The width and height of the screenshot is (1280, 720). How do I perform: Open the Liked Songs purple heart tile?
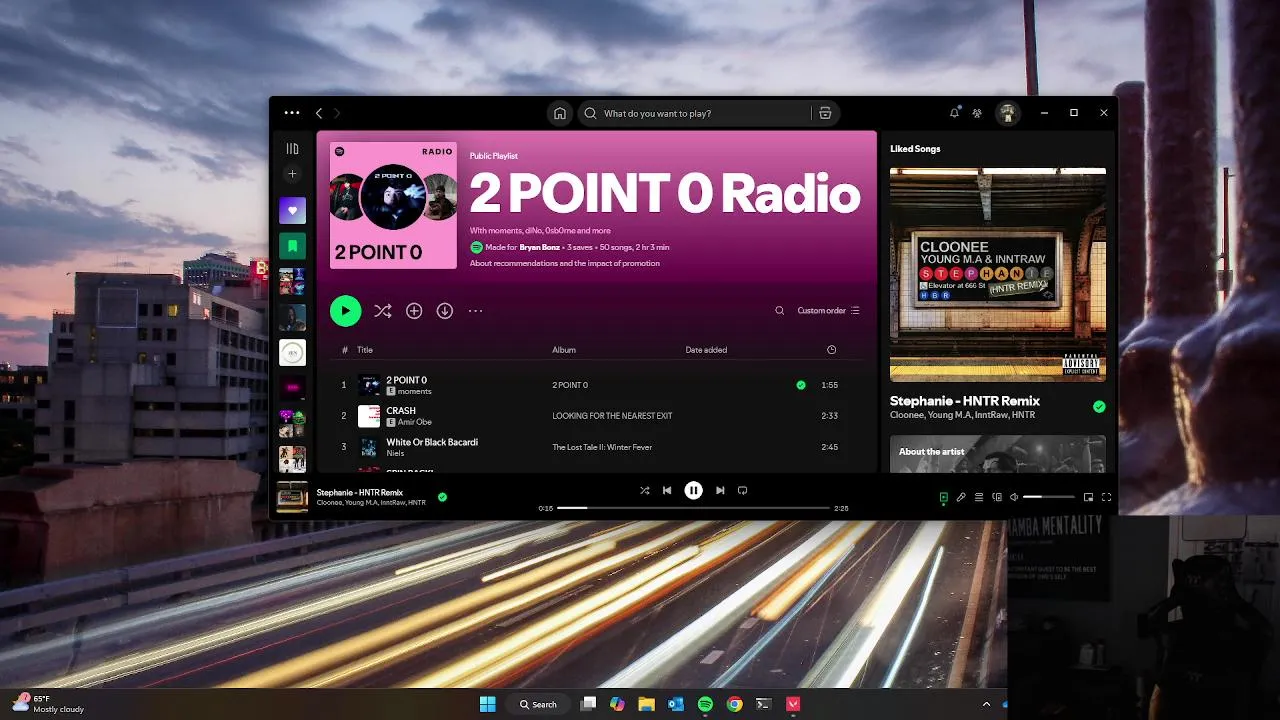292,210
